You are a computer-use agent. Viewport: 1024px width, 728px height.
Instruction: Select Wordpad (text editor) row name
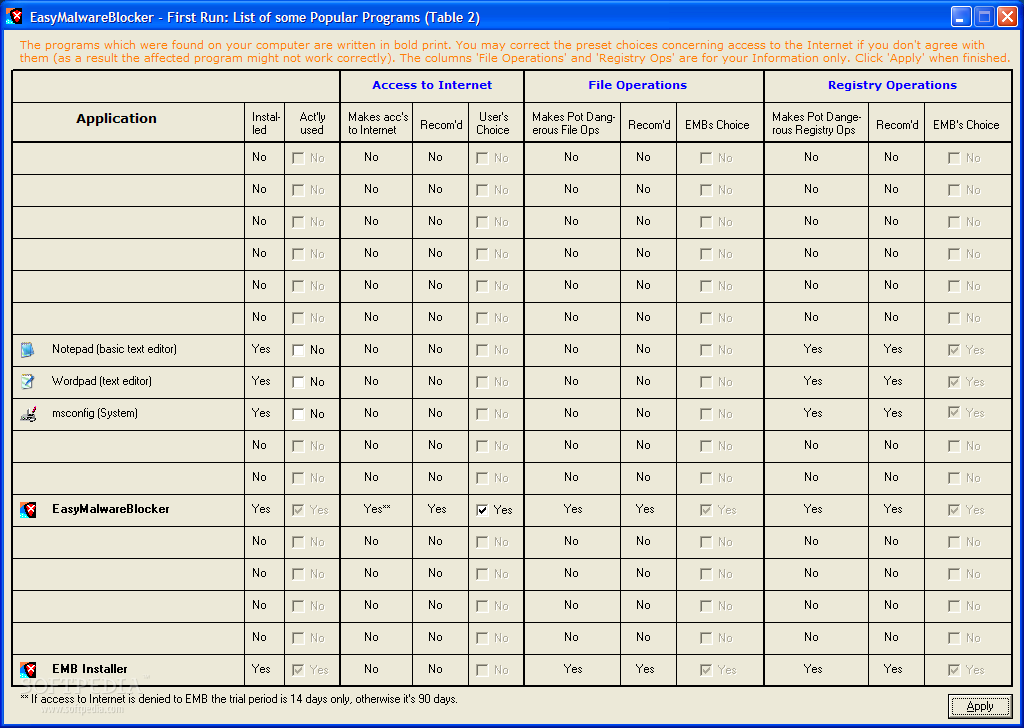tap(101, 381)
